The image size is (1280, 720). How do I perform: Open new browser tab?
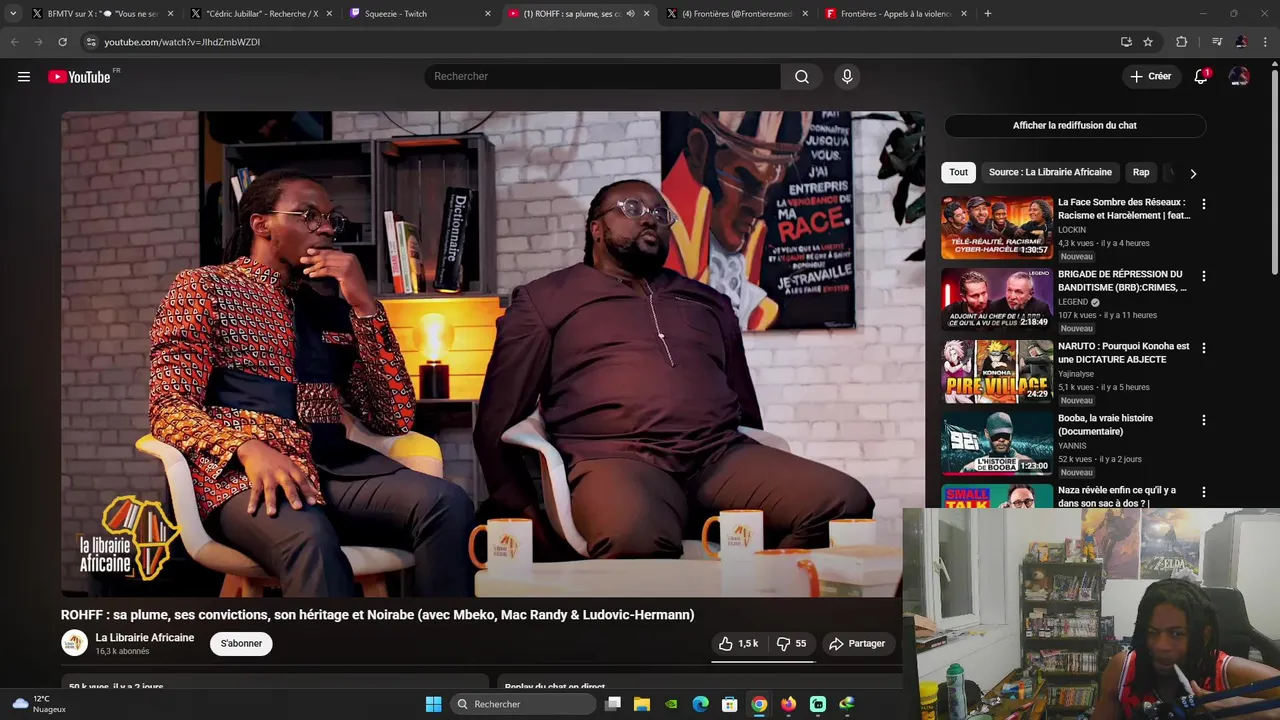tap(988, 14)
